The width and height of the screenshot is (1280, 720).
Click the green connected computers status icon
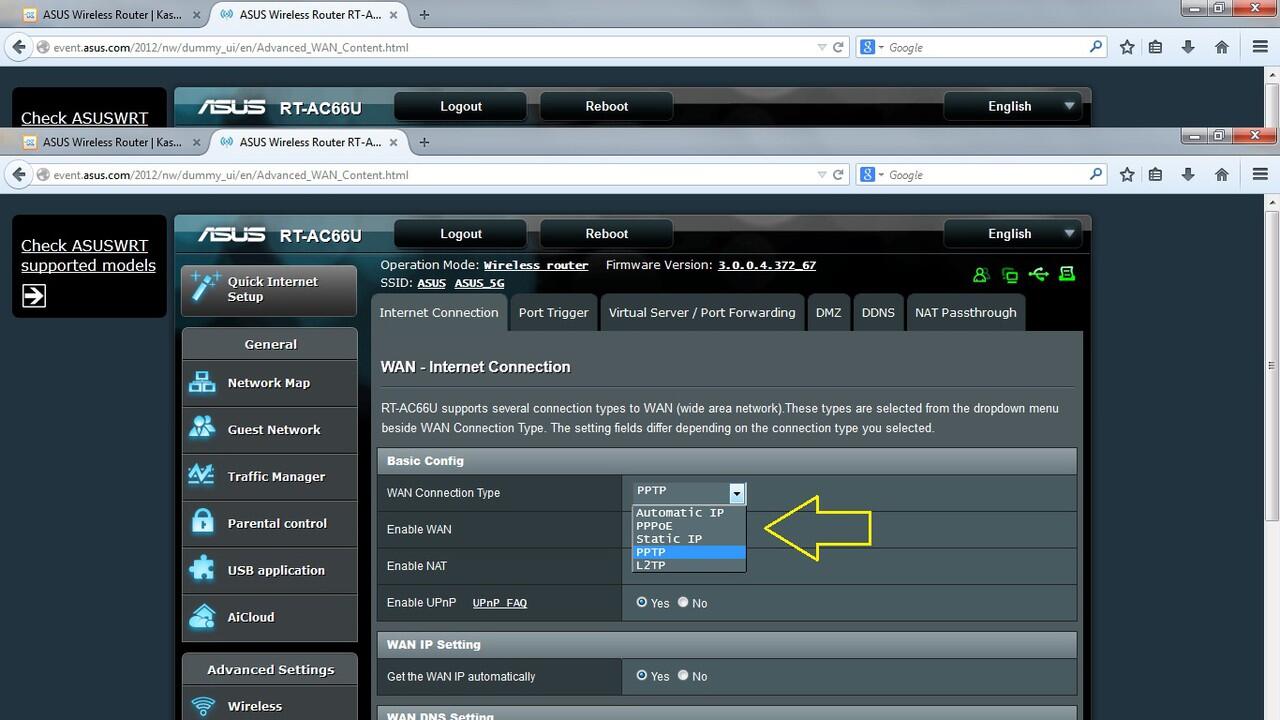coord(1009,275)
